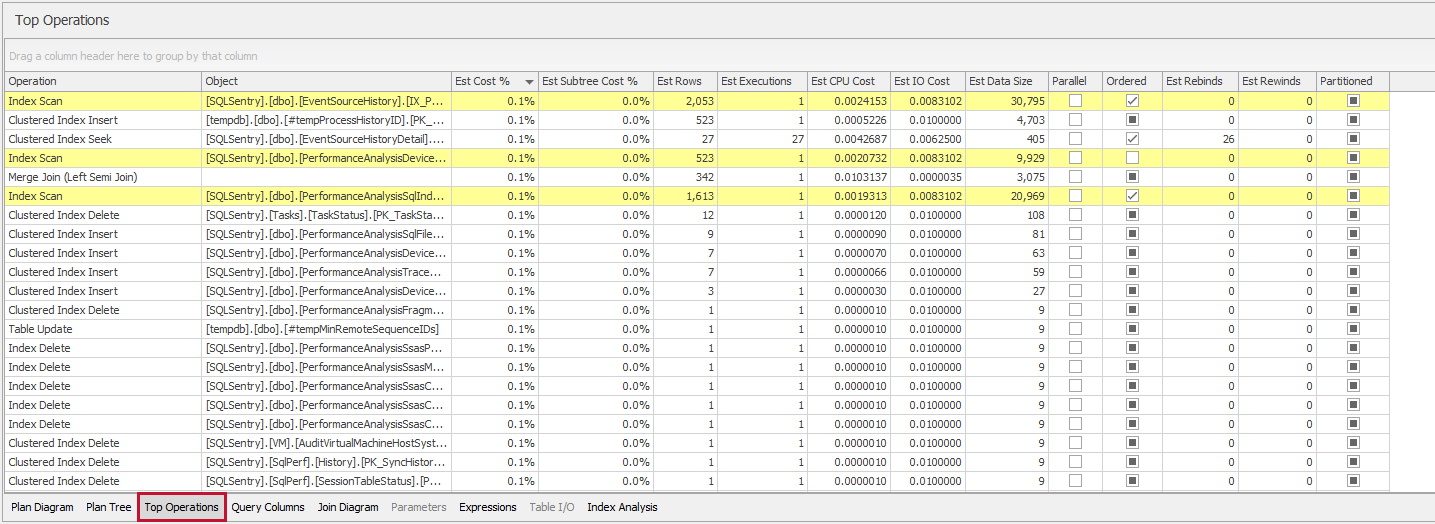Click Est Data Size value 3,075
1435x524 pixels.
[x=1029, y=177]
